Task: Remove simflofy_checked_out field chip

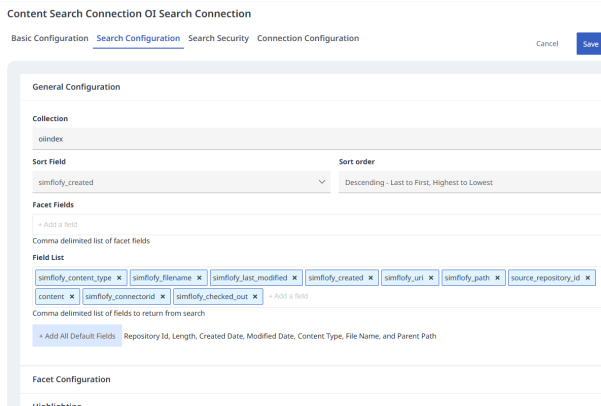Action: pos(255,297)
